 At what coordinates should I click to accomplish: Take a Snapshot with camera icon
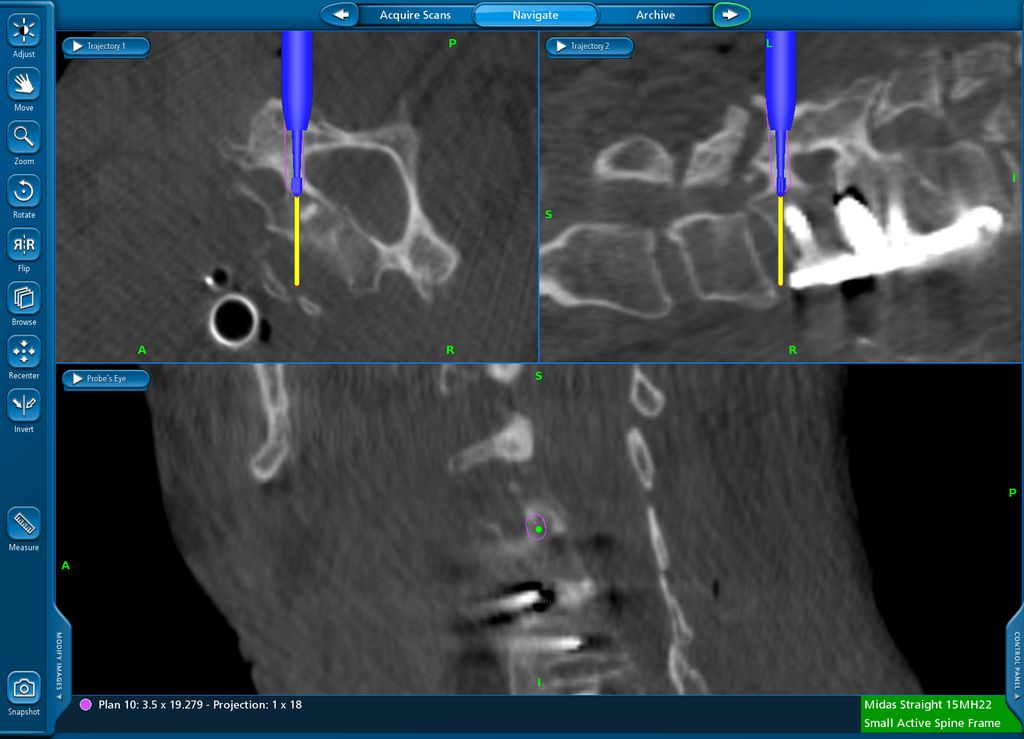coord(24,688)
